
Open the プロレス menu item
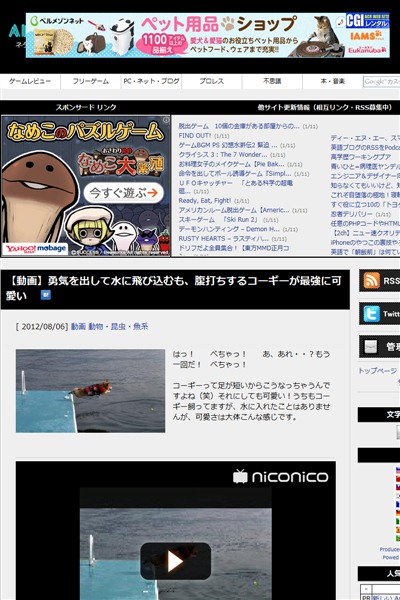pos(212,82)
